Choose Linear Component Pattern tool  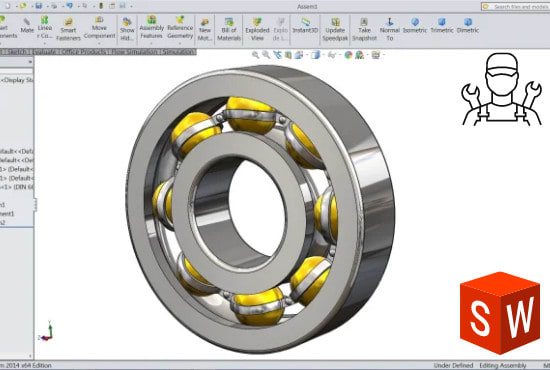45,27
